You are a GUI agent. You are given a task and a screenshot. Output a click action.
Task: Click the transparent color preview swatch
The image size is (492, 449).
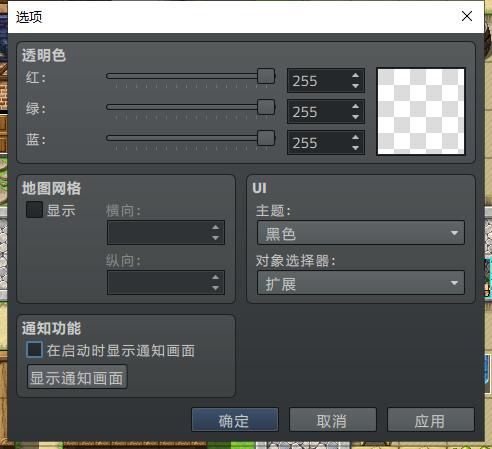click(421, 111)
